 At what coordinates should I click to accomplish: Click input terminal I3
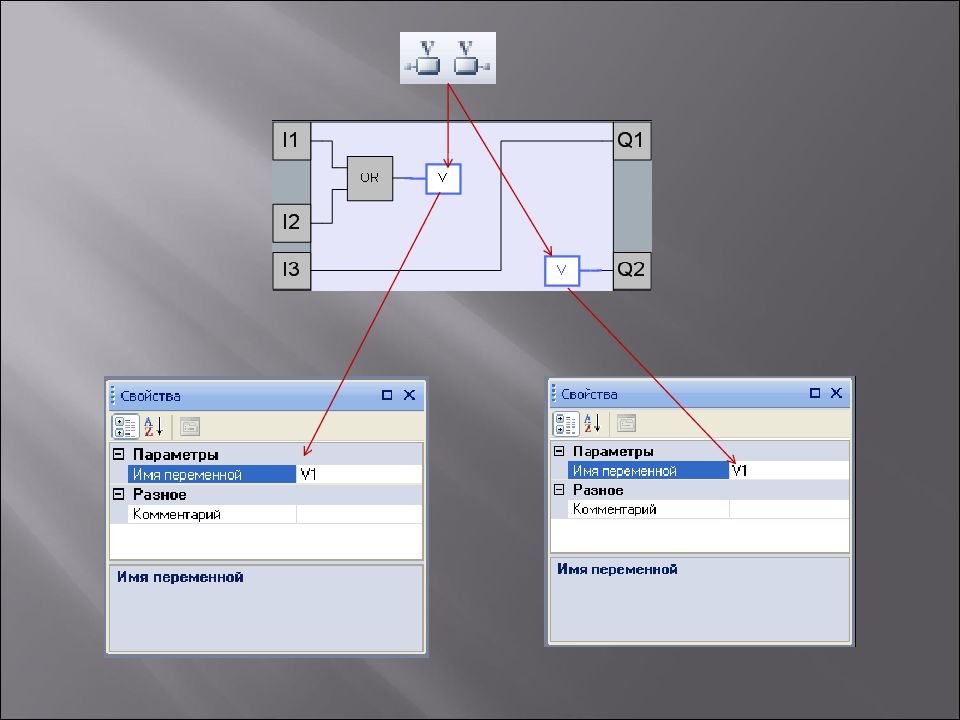point(291,270)
